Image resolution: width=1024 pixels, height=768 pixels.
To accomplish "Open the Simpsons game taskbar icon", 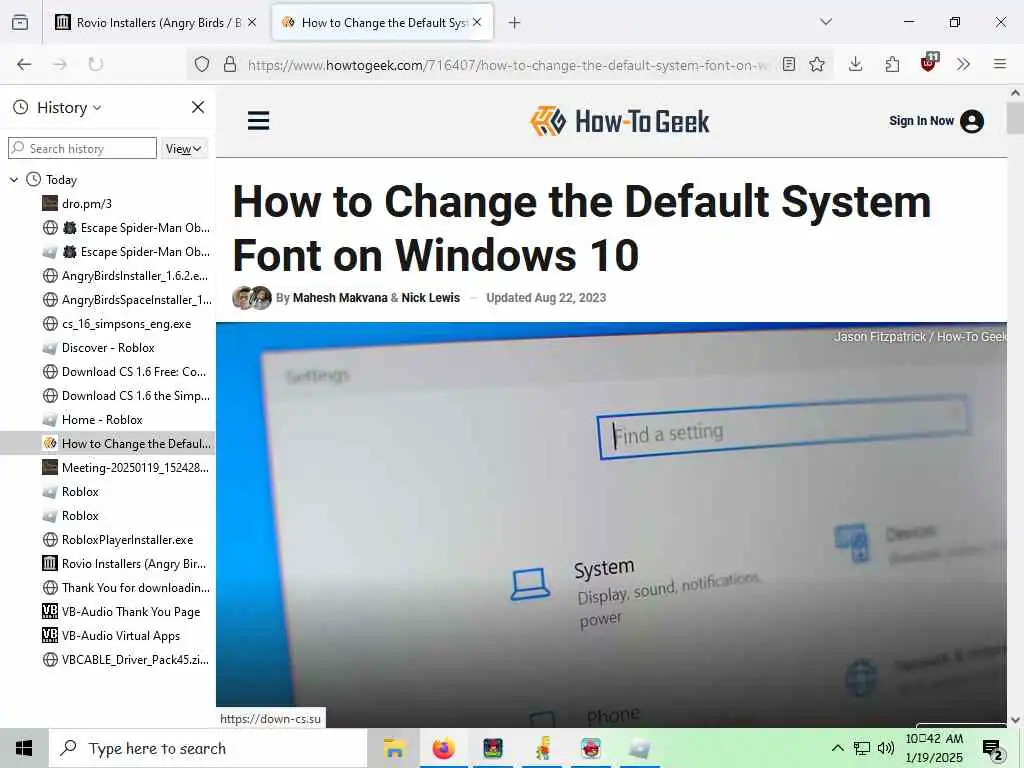I will 543,748.
